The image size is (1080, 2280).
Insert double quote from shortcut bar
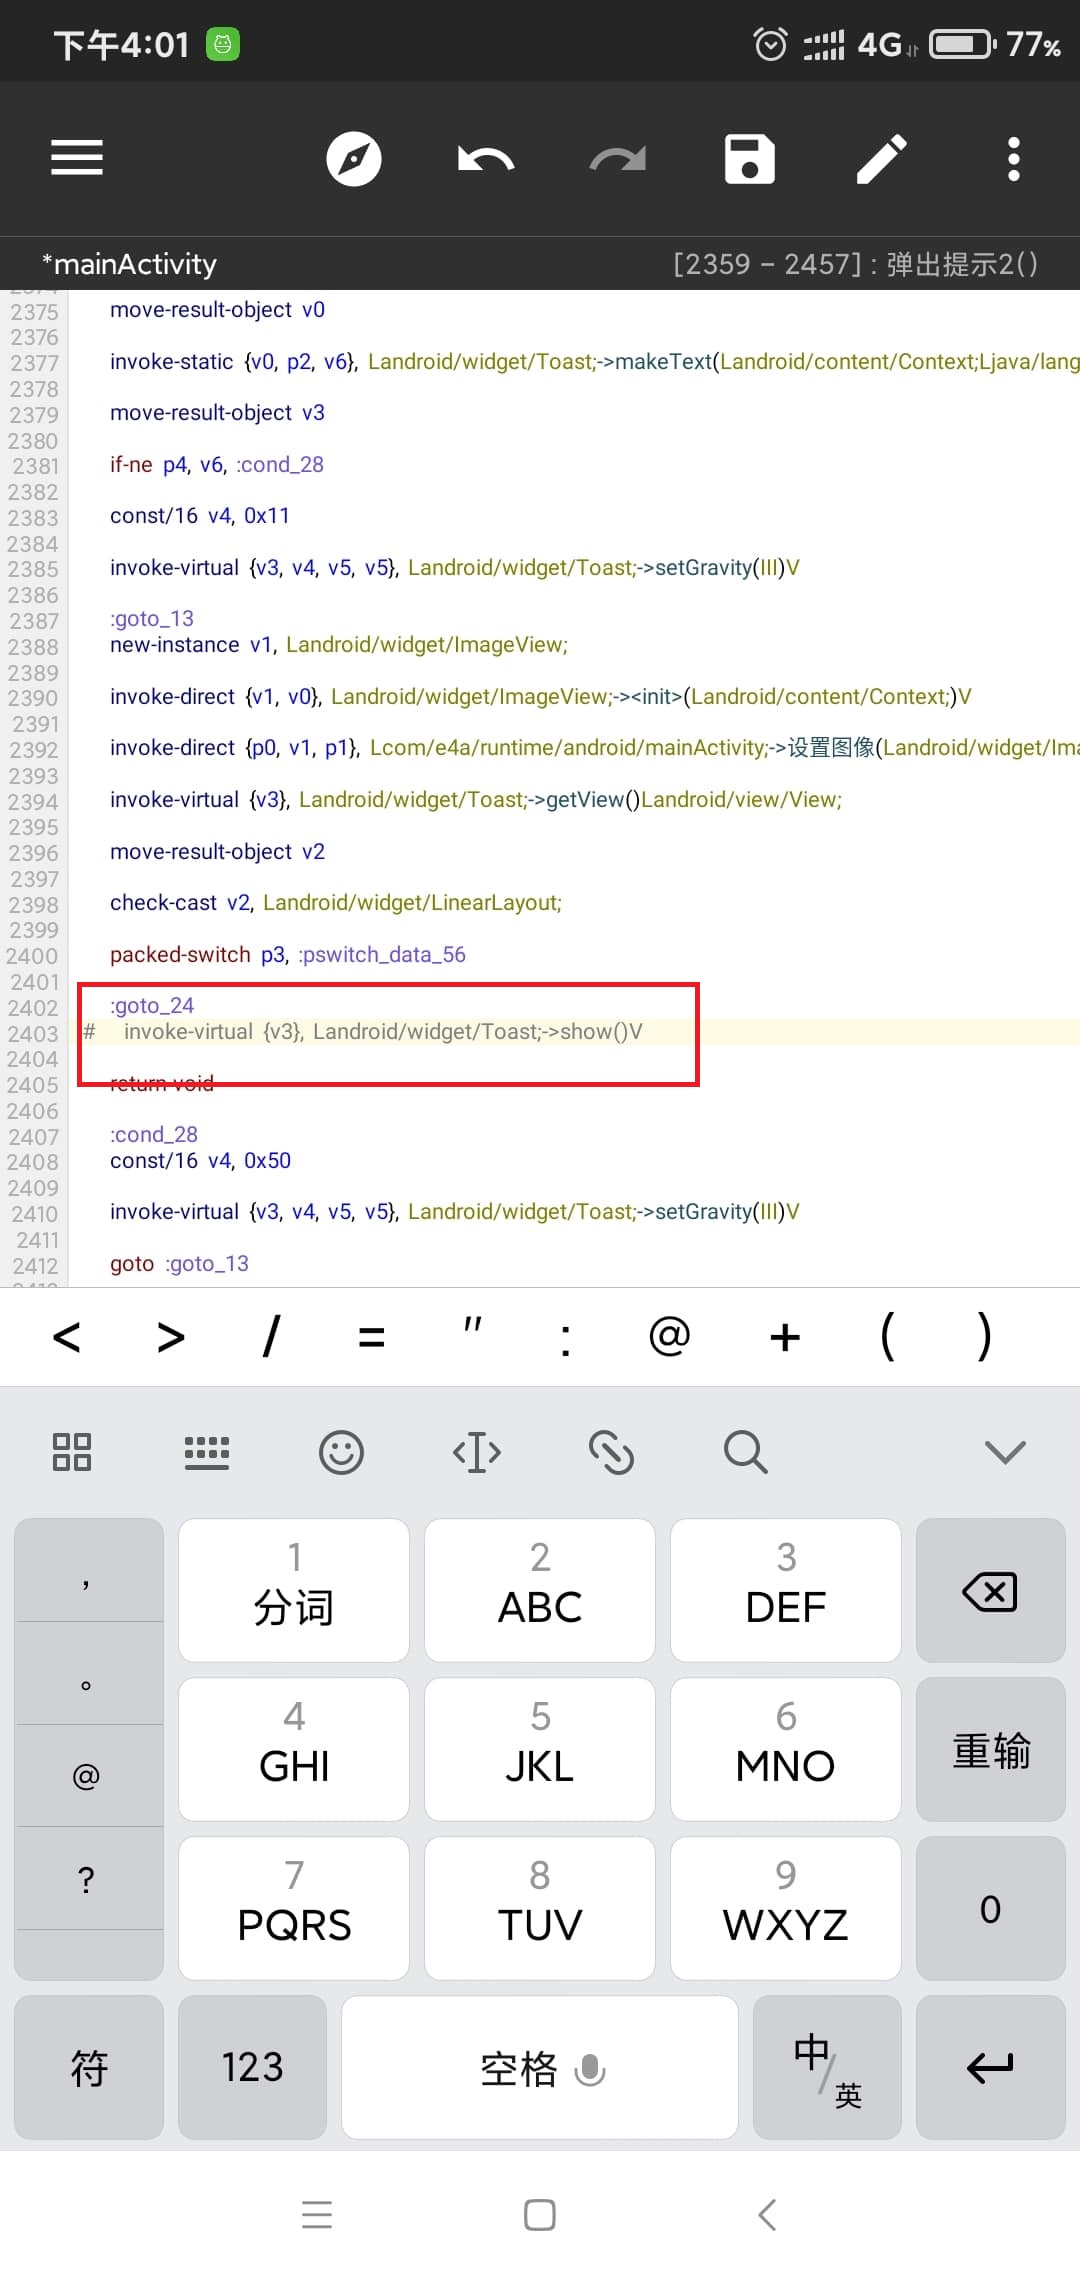click(x=473, y=1326)
